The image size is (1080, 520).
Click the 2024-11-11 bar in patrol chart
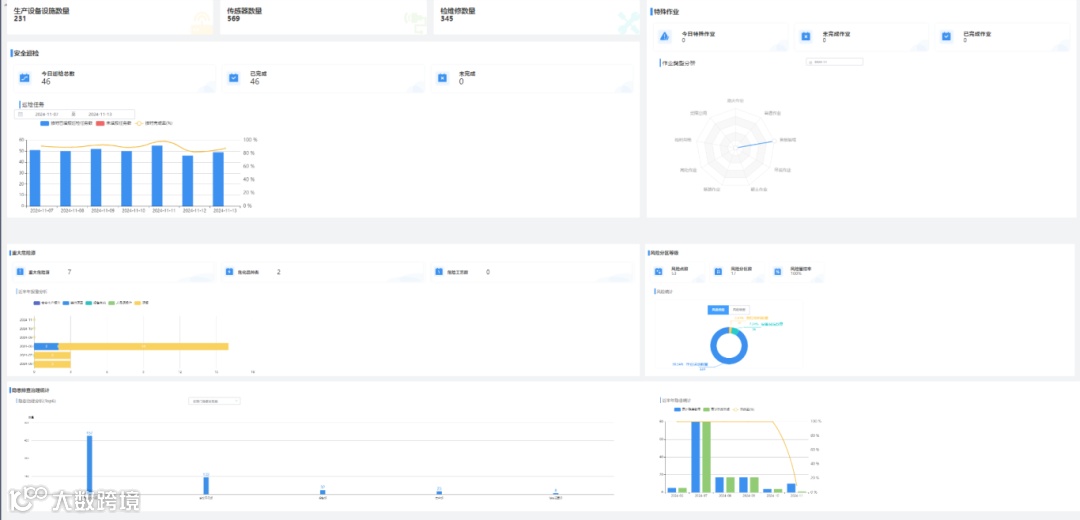157,175
